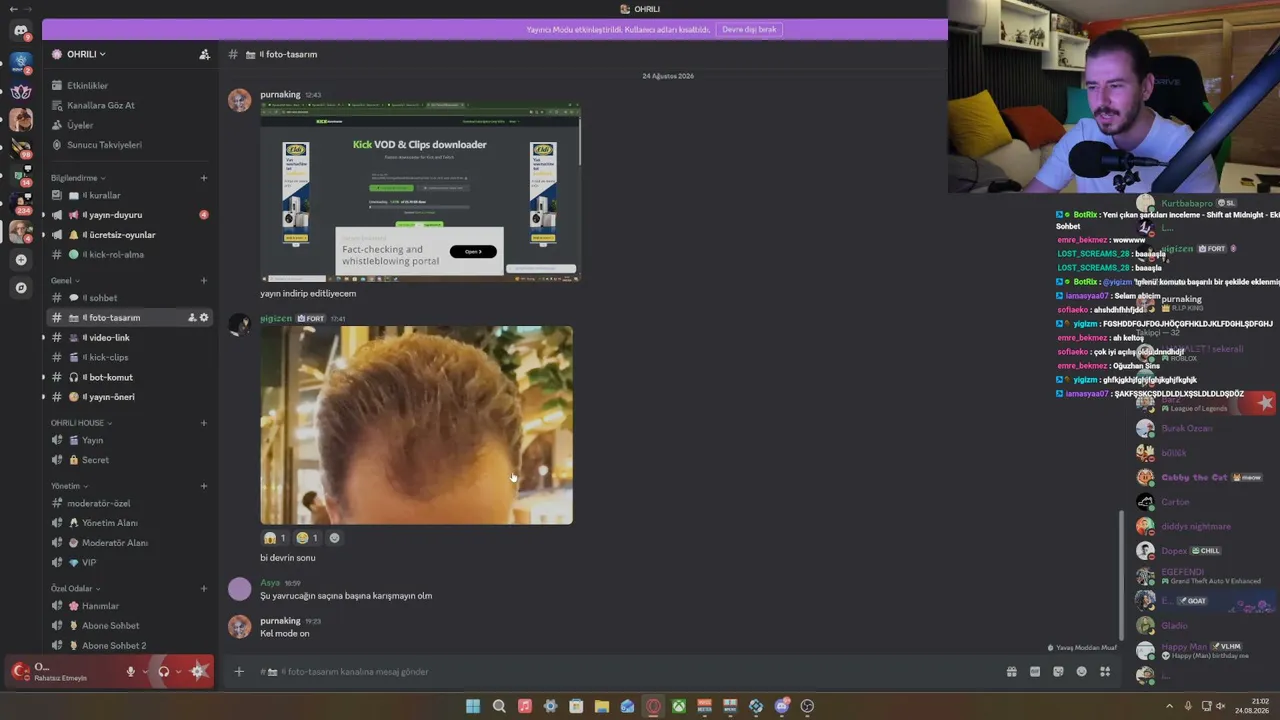Toggle microphone mute in user panel
The image size is (1280, 720).
pos(130,671)
